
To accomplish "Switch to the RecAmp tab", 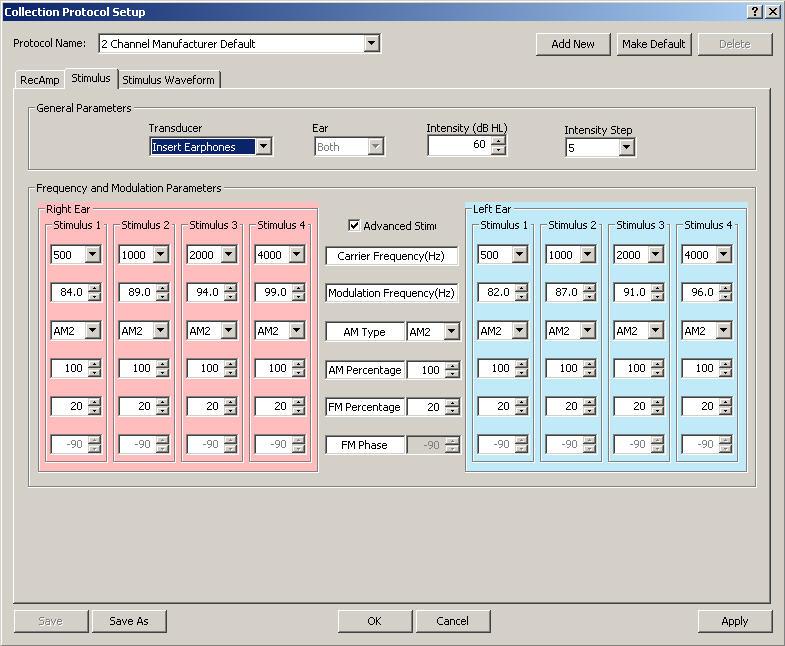I will coord(40,80).
